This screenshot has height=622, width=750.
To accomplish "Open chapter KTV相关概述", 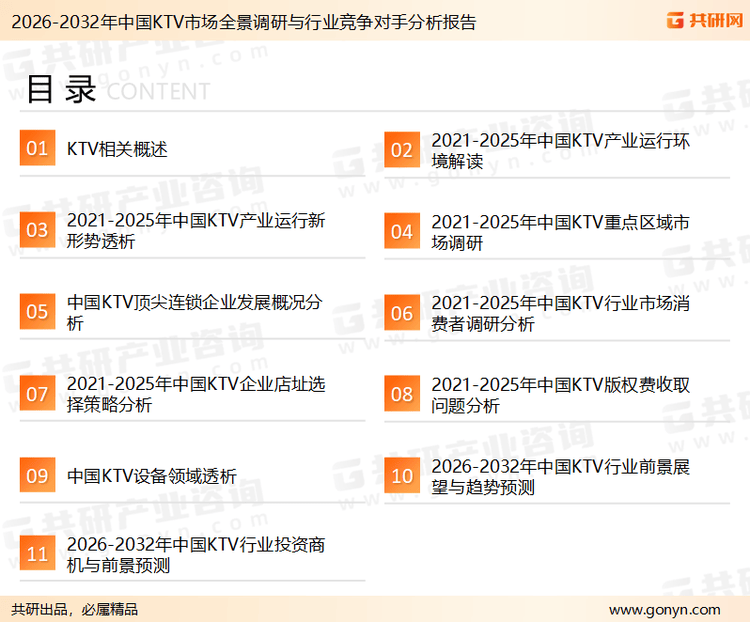I will point(117,150).
